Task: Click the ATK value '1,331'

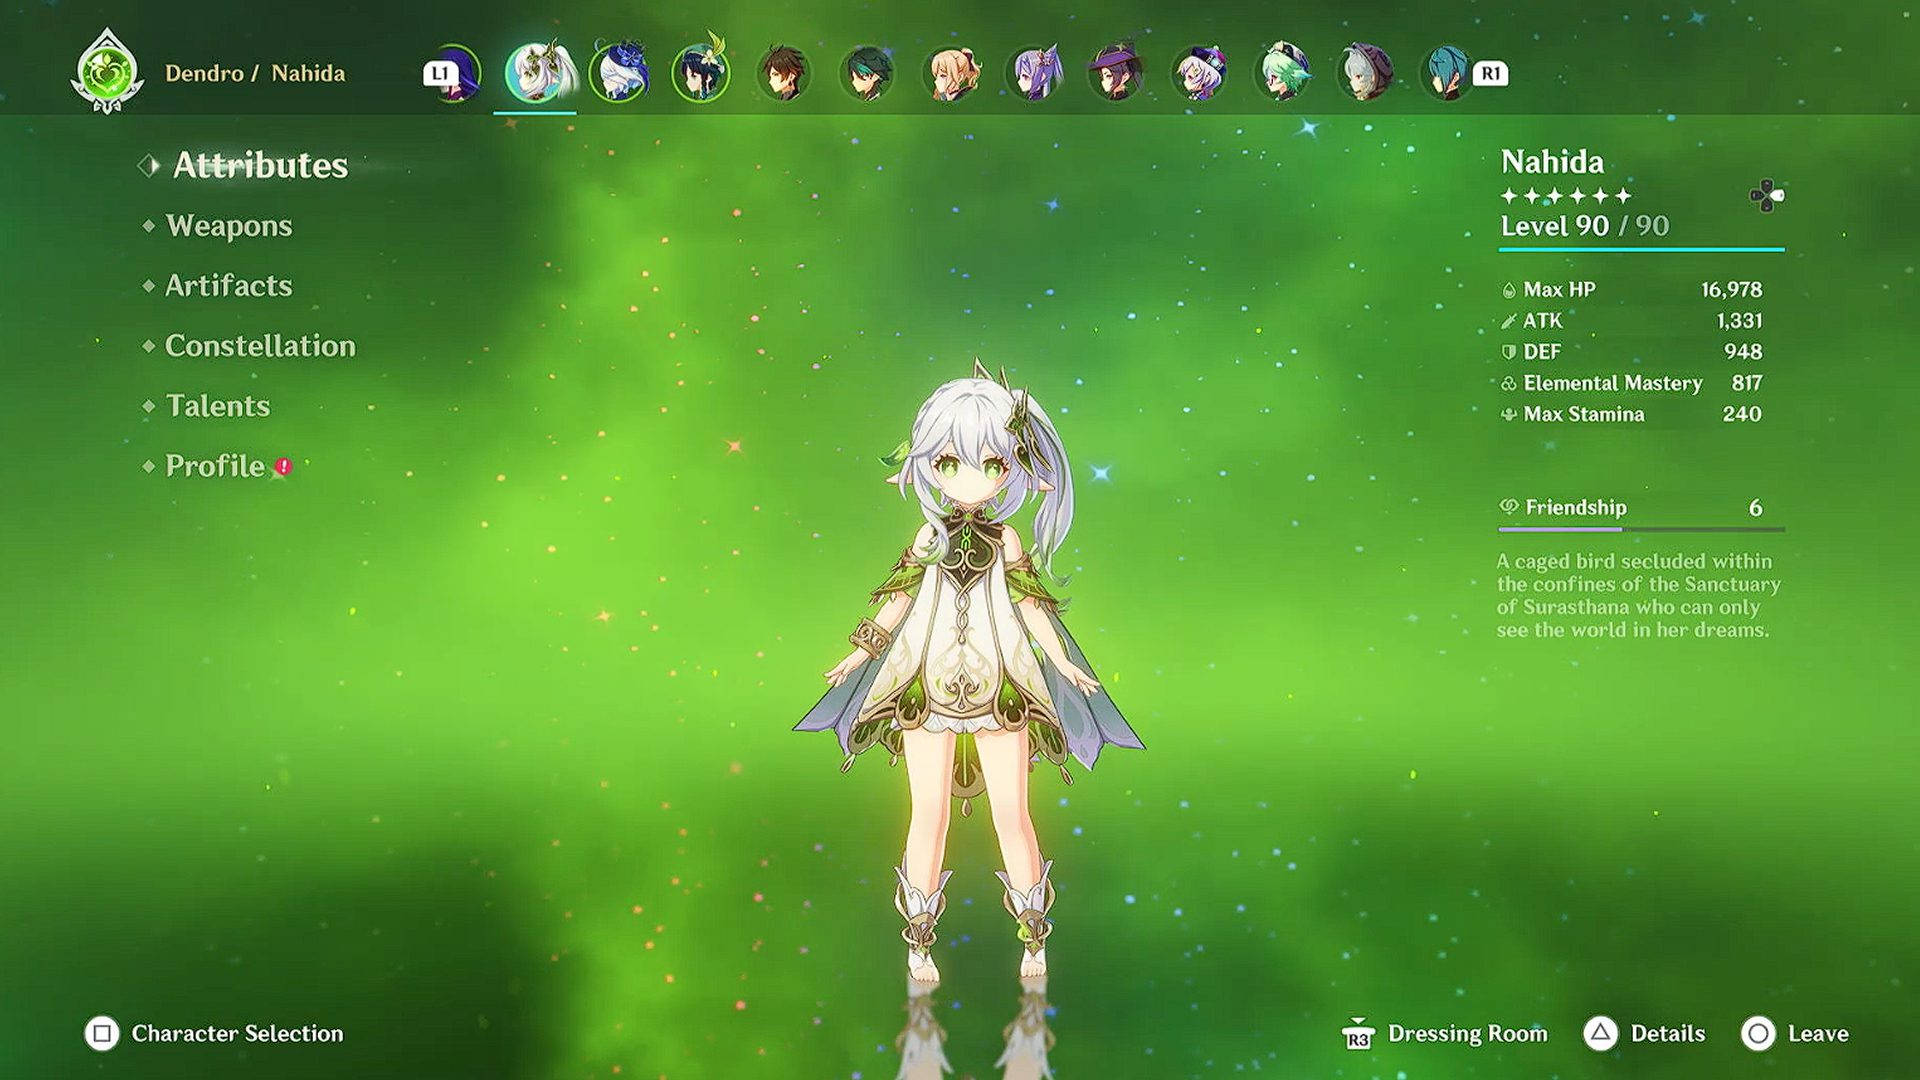Action: [1740, 321]
